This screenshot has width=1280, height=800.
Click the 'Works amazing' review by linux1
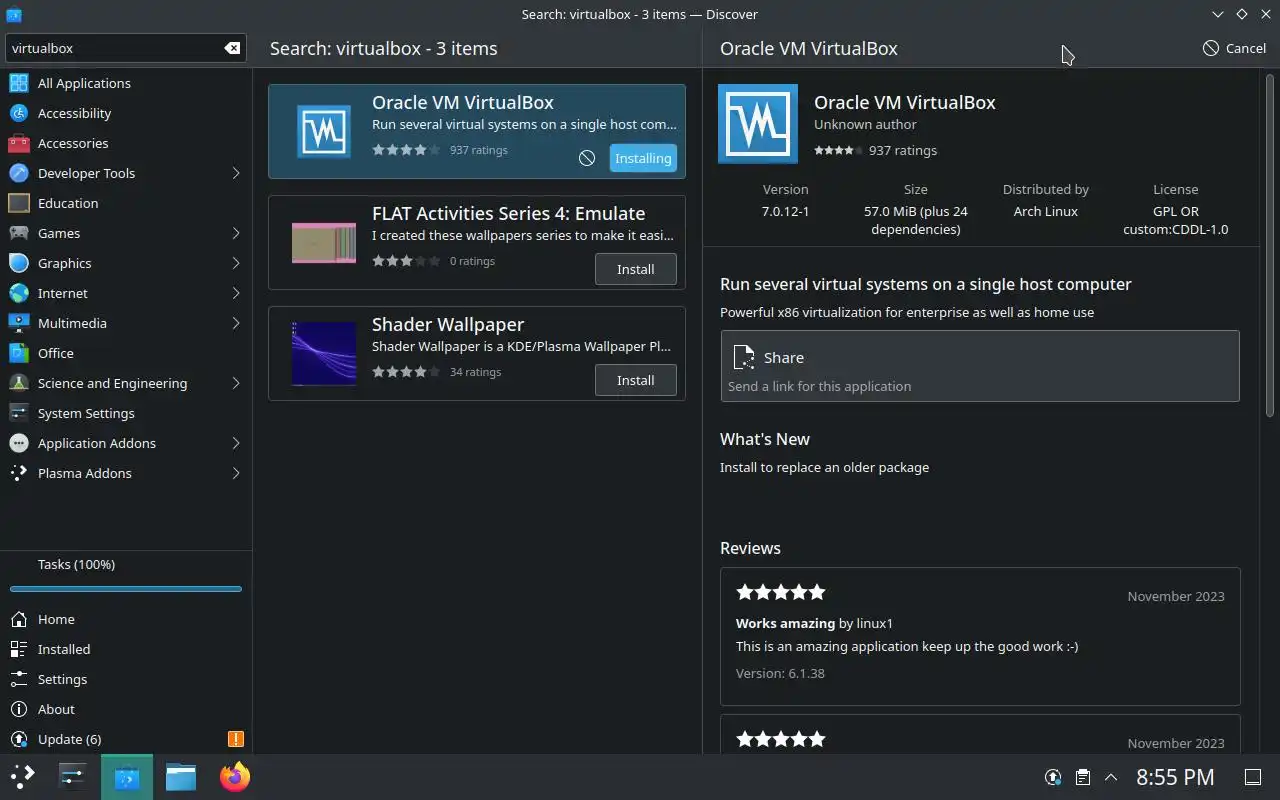point(980,637)
